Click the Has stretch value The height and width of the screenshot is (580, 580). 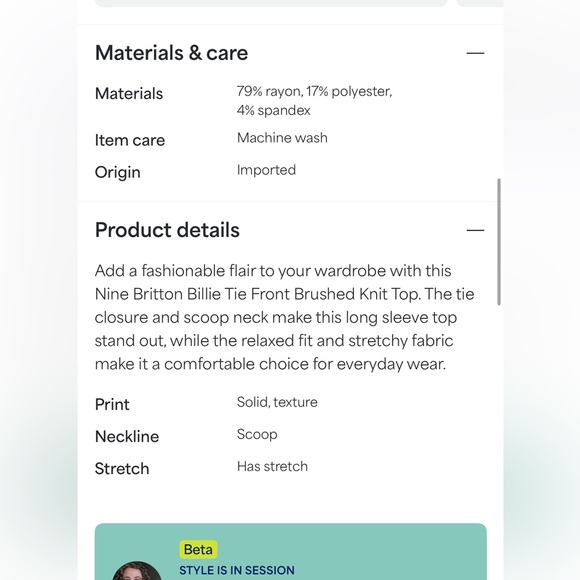click(272, 466)
